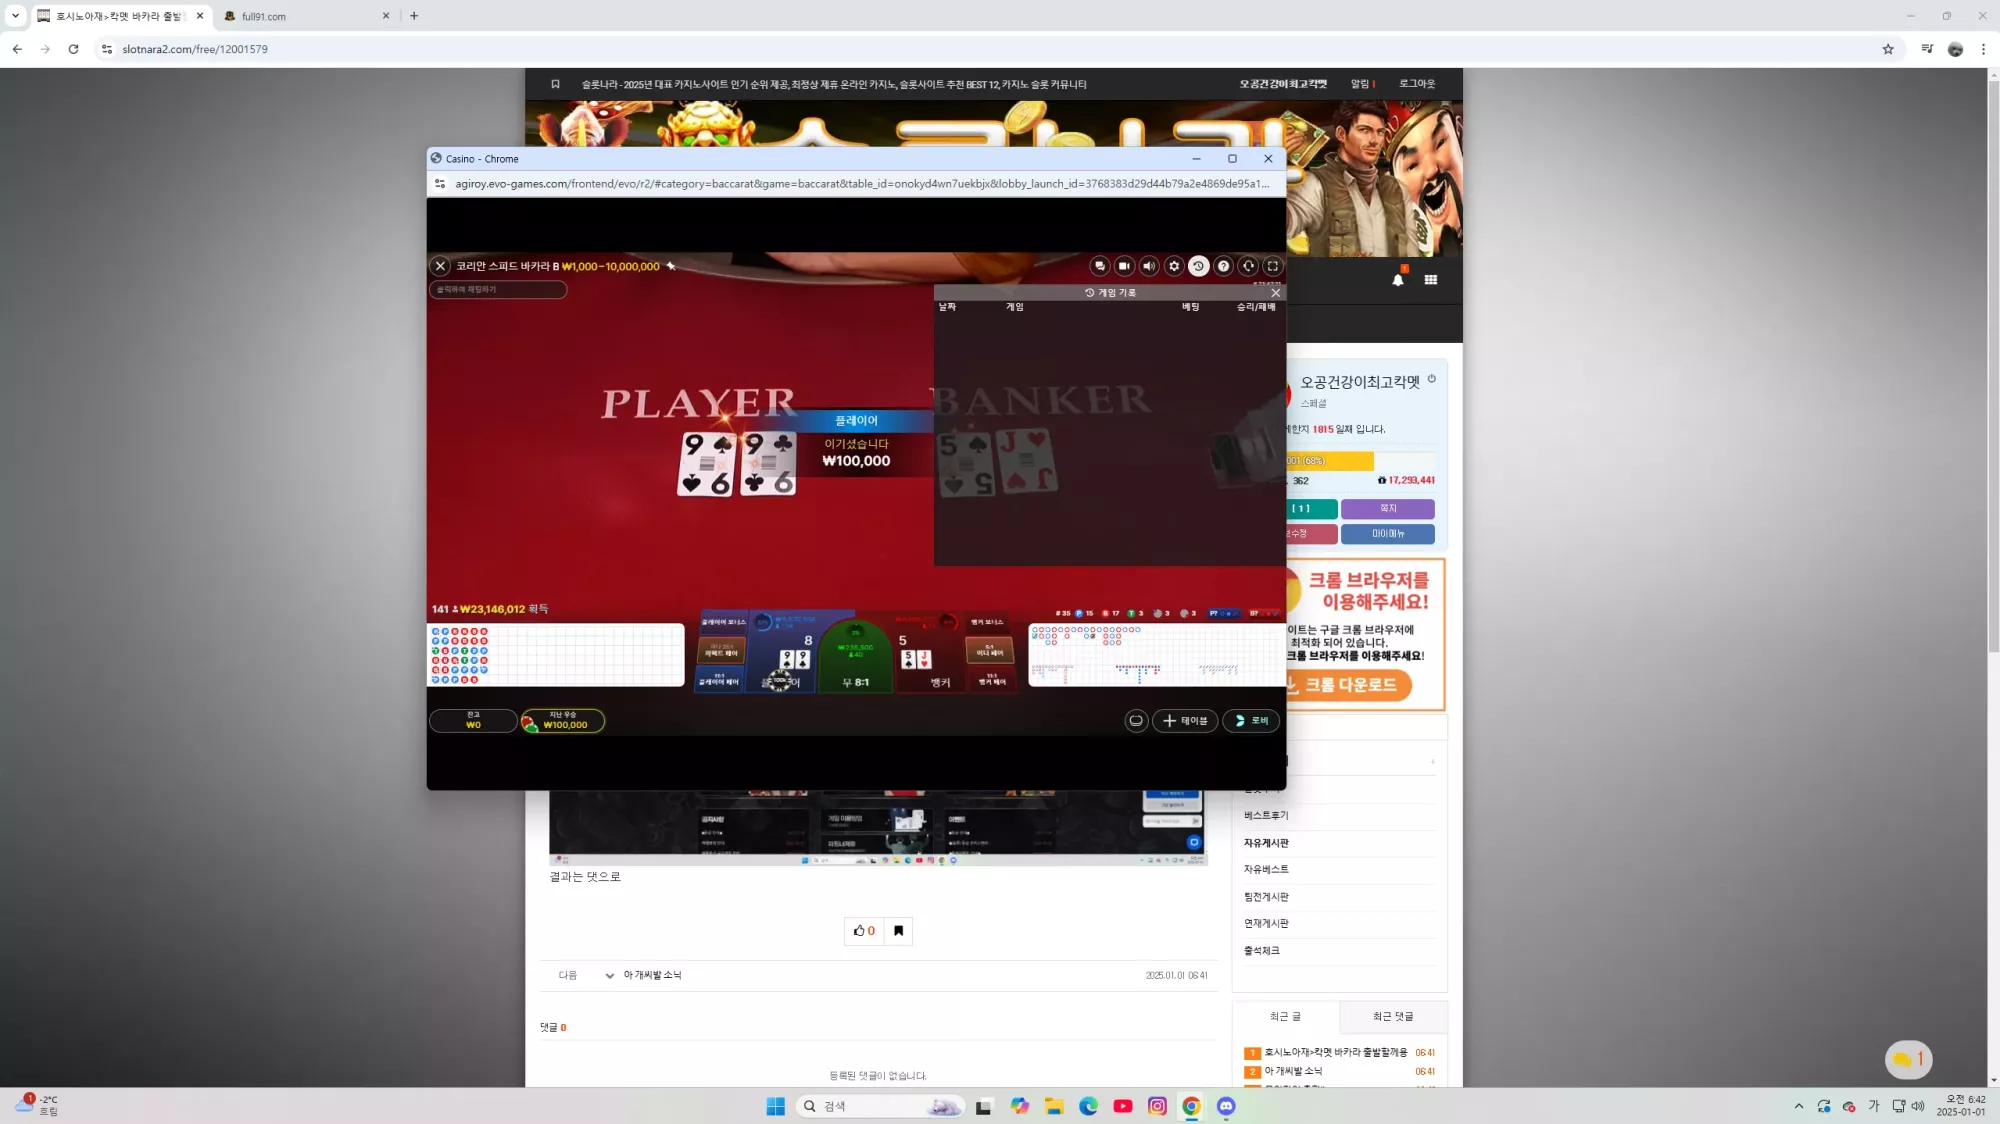The width and height of the screenshot is (2000, 1124).
Task: Enter fullscreen mode in the casino game
Action: point(1272,266)
